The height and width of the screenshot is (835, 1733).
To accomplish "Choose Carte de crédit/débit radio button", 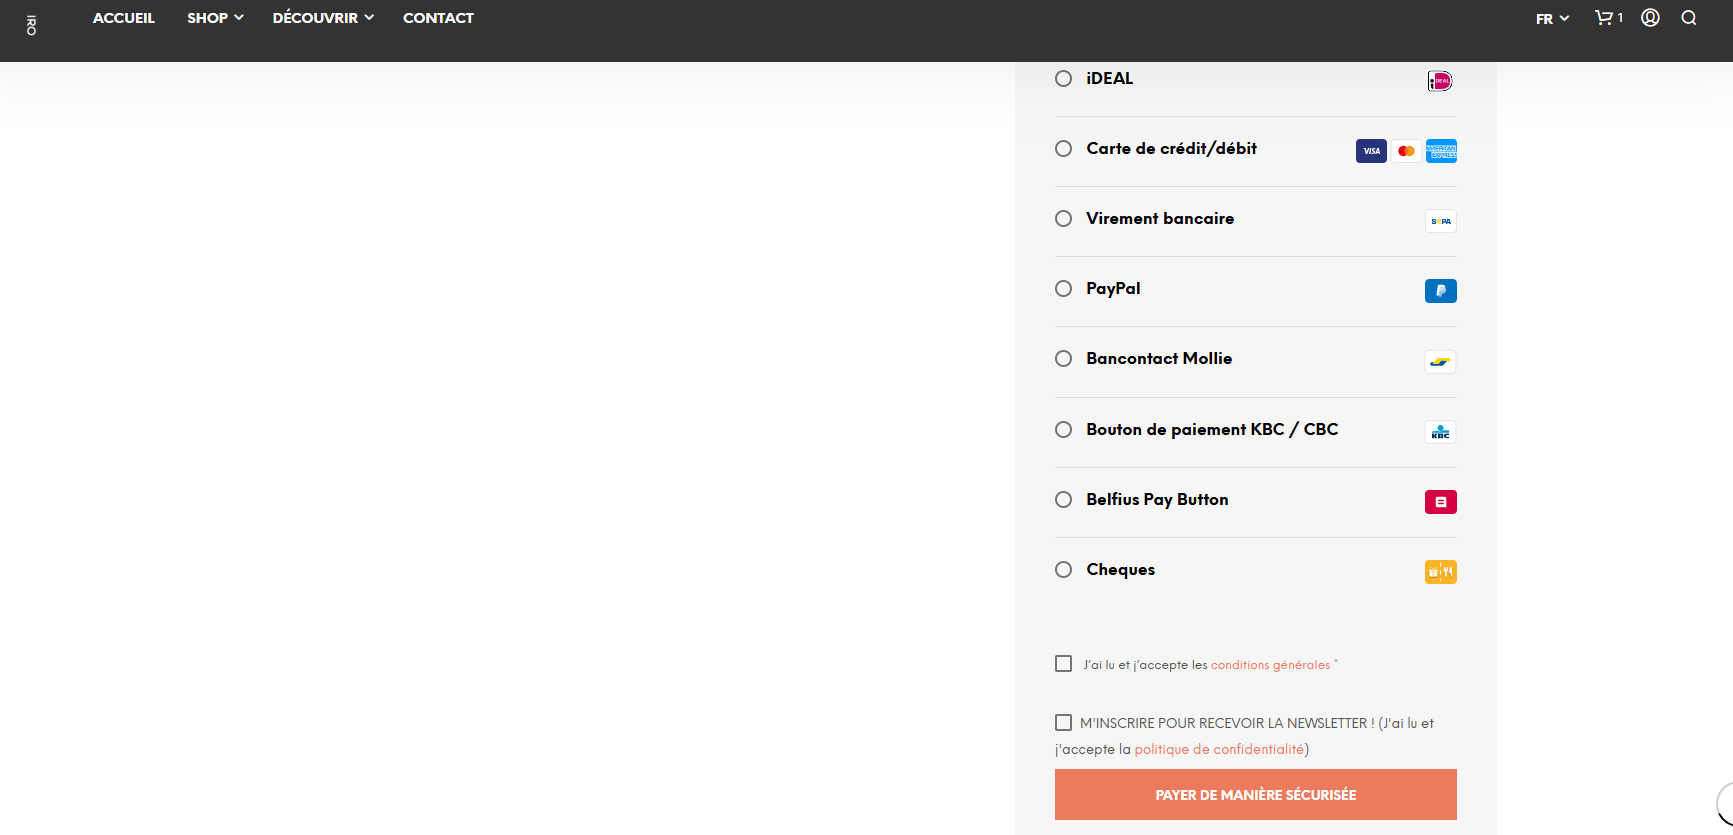I will (x=1063, y=149).
